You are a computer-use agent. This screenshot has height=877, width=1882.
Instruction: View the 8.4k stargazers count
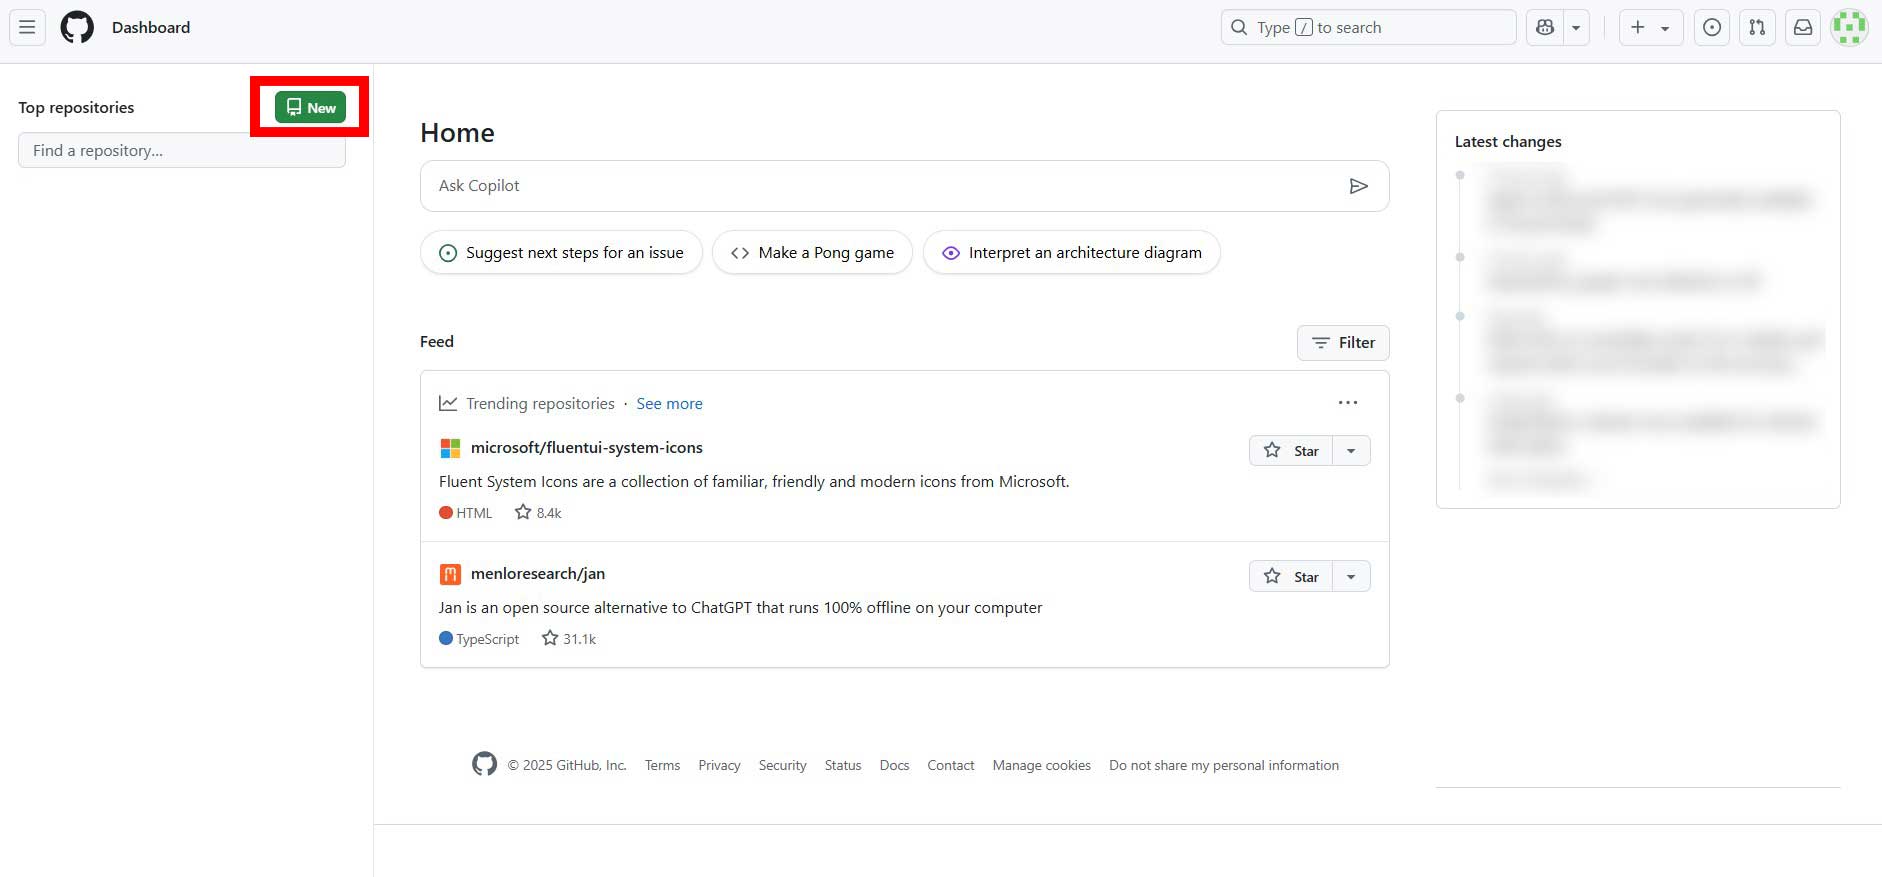pyautogui.click(x=538, y=512)
